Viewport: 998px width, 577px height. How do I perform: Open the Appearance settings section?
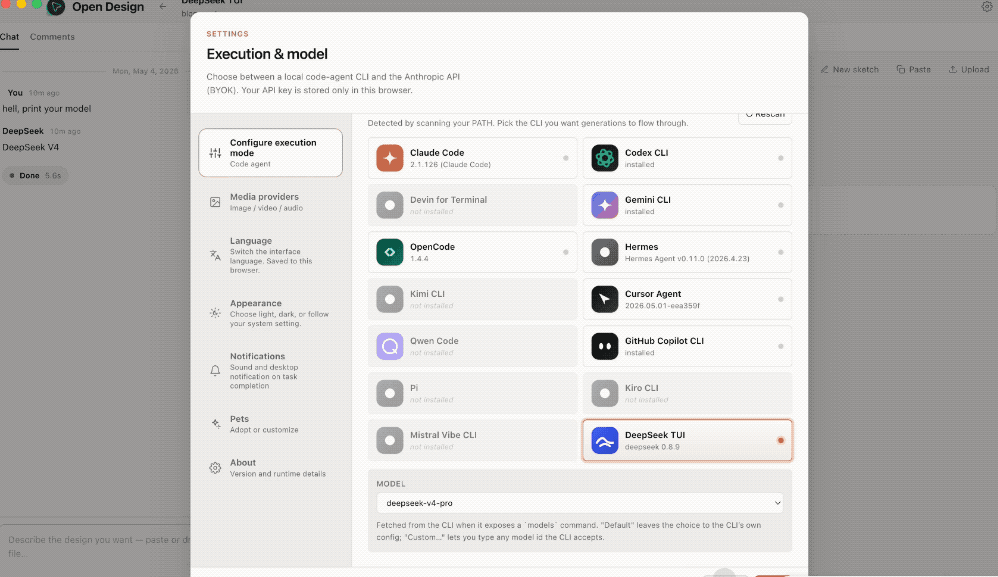click(x=271, y=313)
